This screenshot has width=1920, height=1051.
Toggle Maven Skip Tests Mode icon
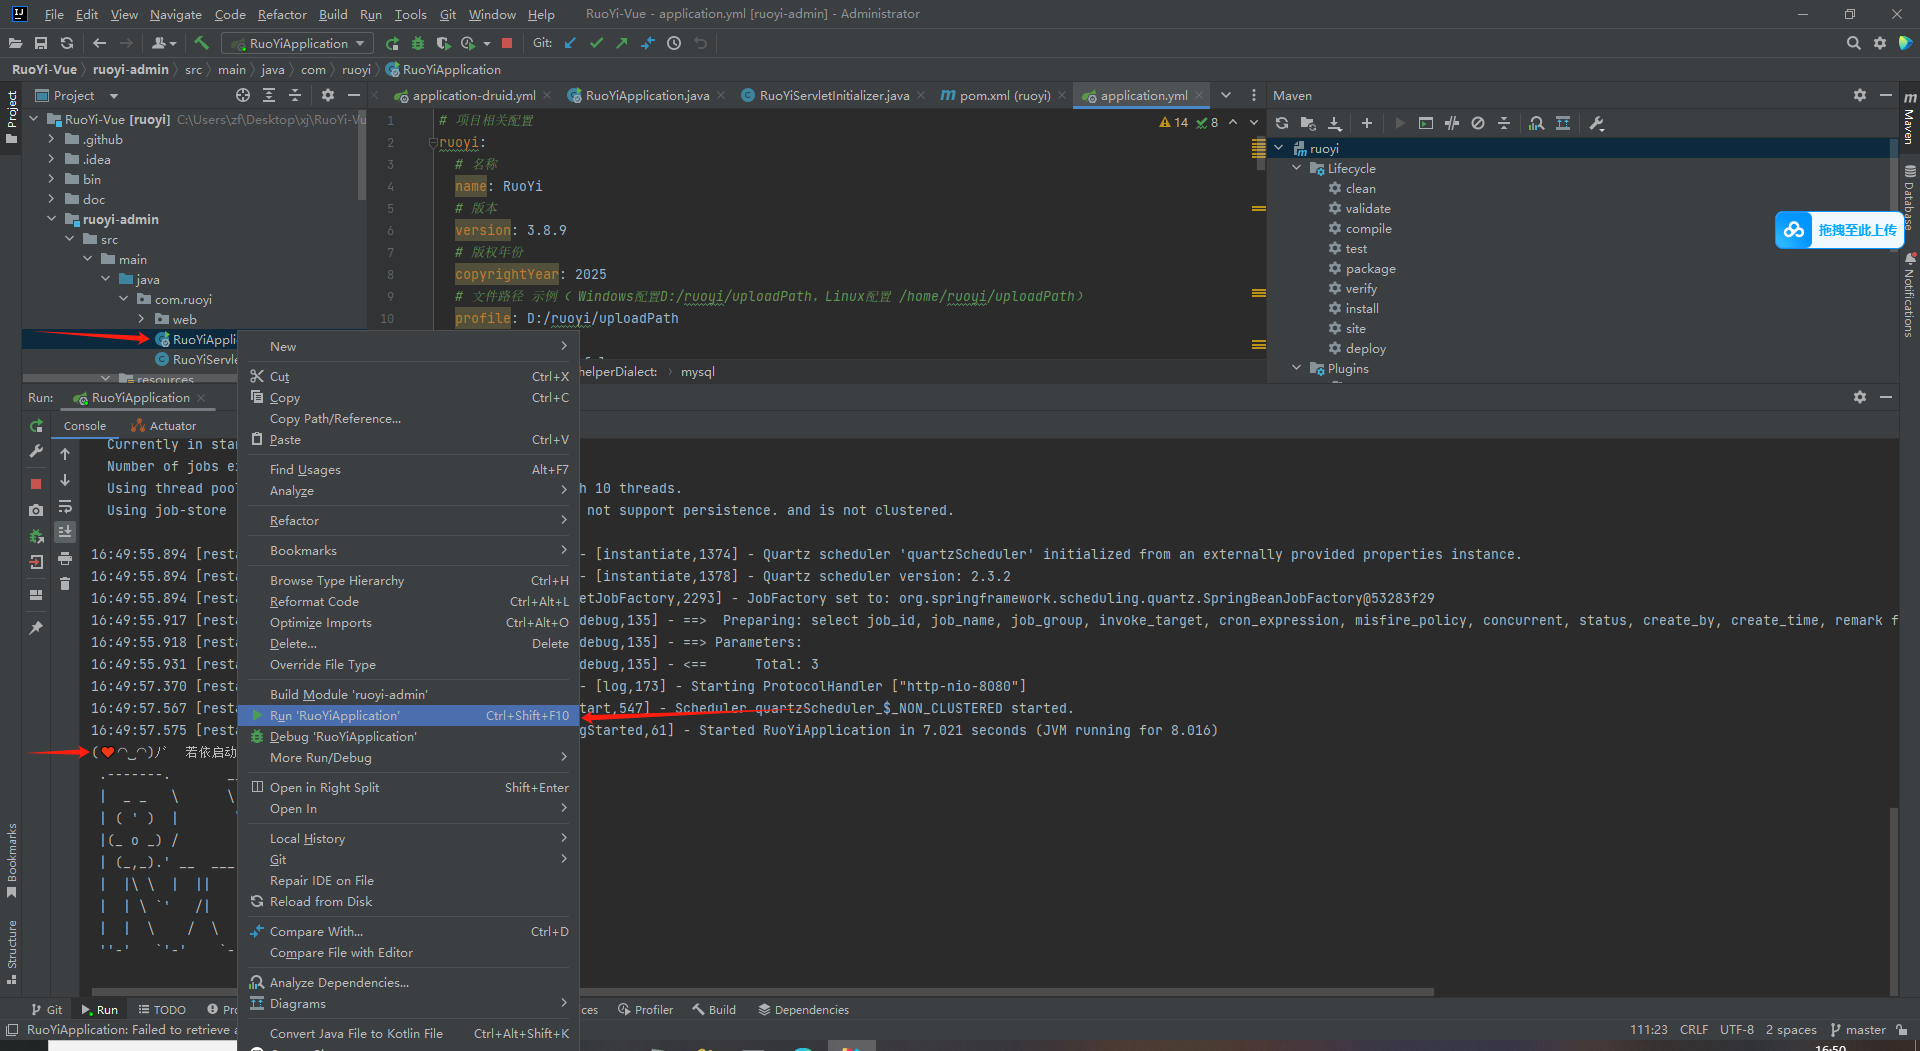tap(1478, 123)
